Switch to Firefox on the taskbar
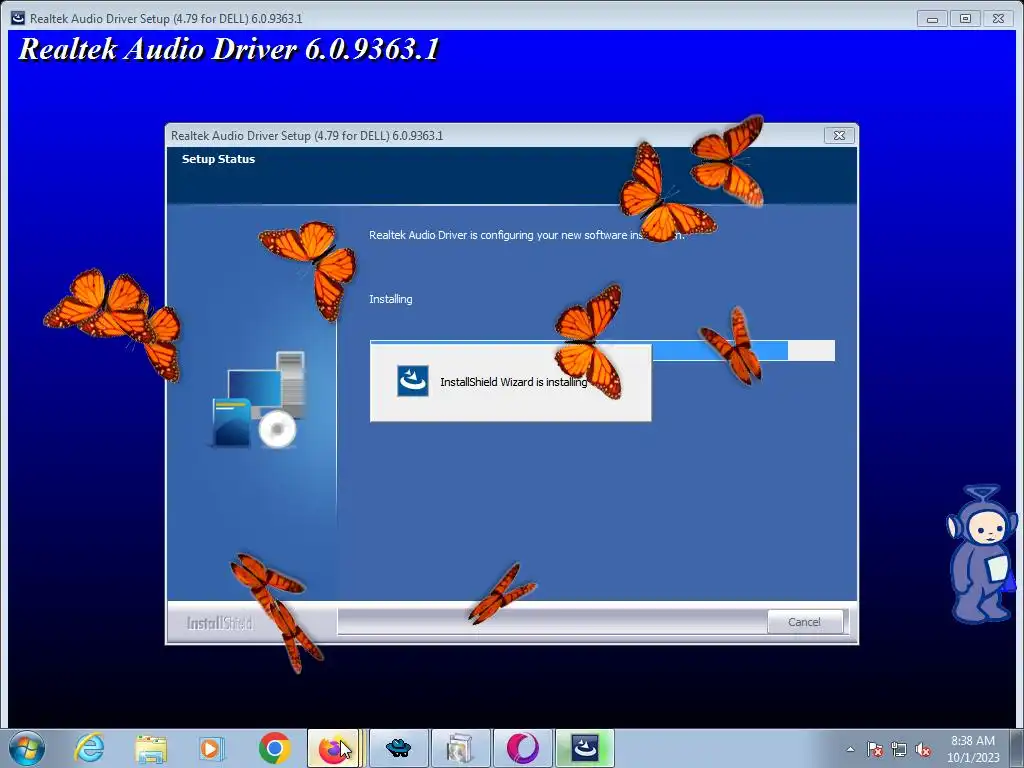 tap(334, 748)
